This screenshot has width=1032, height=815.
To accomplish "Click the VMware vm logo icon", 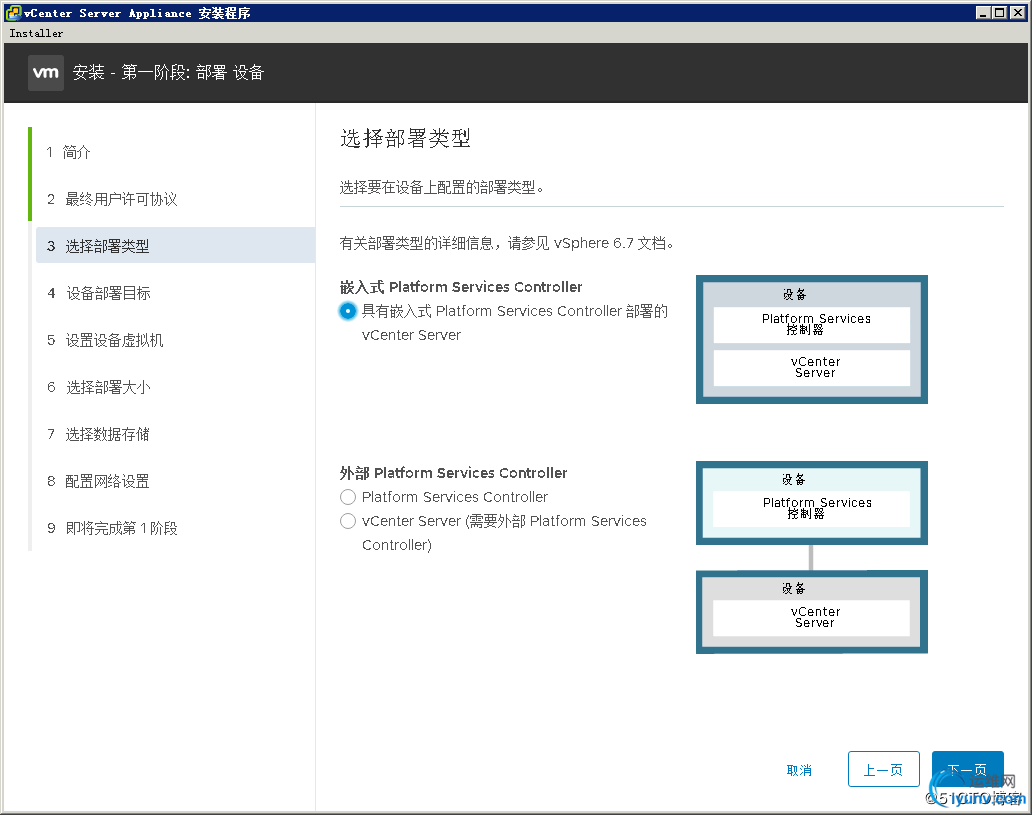I will tap(45, 72).
